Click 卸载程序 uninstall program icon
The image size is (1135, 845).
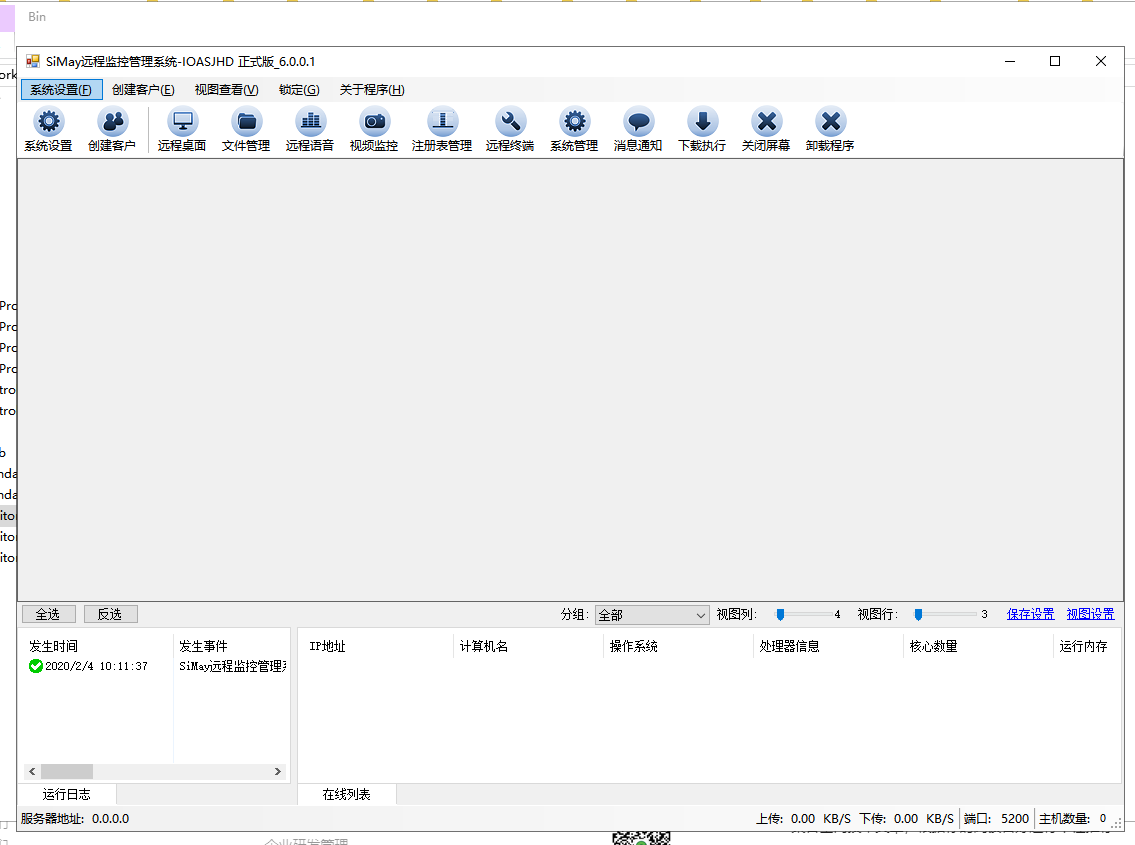tap(830, 130)
